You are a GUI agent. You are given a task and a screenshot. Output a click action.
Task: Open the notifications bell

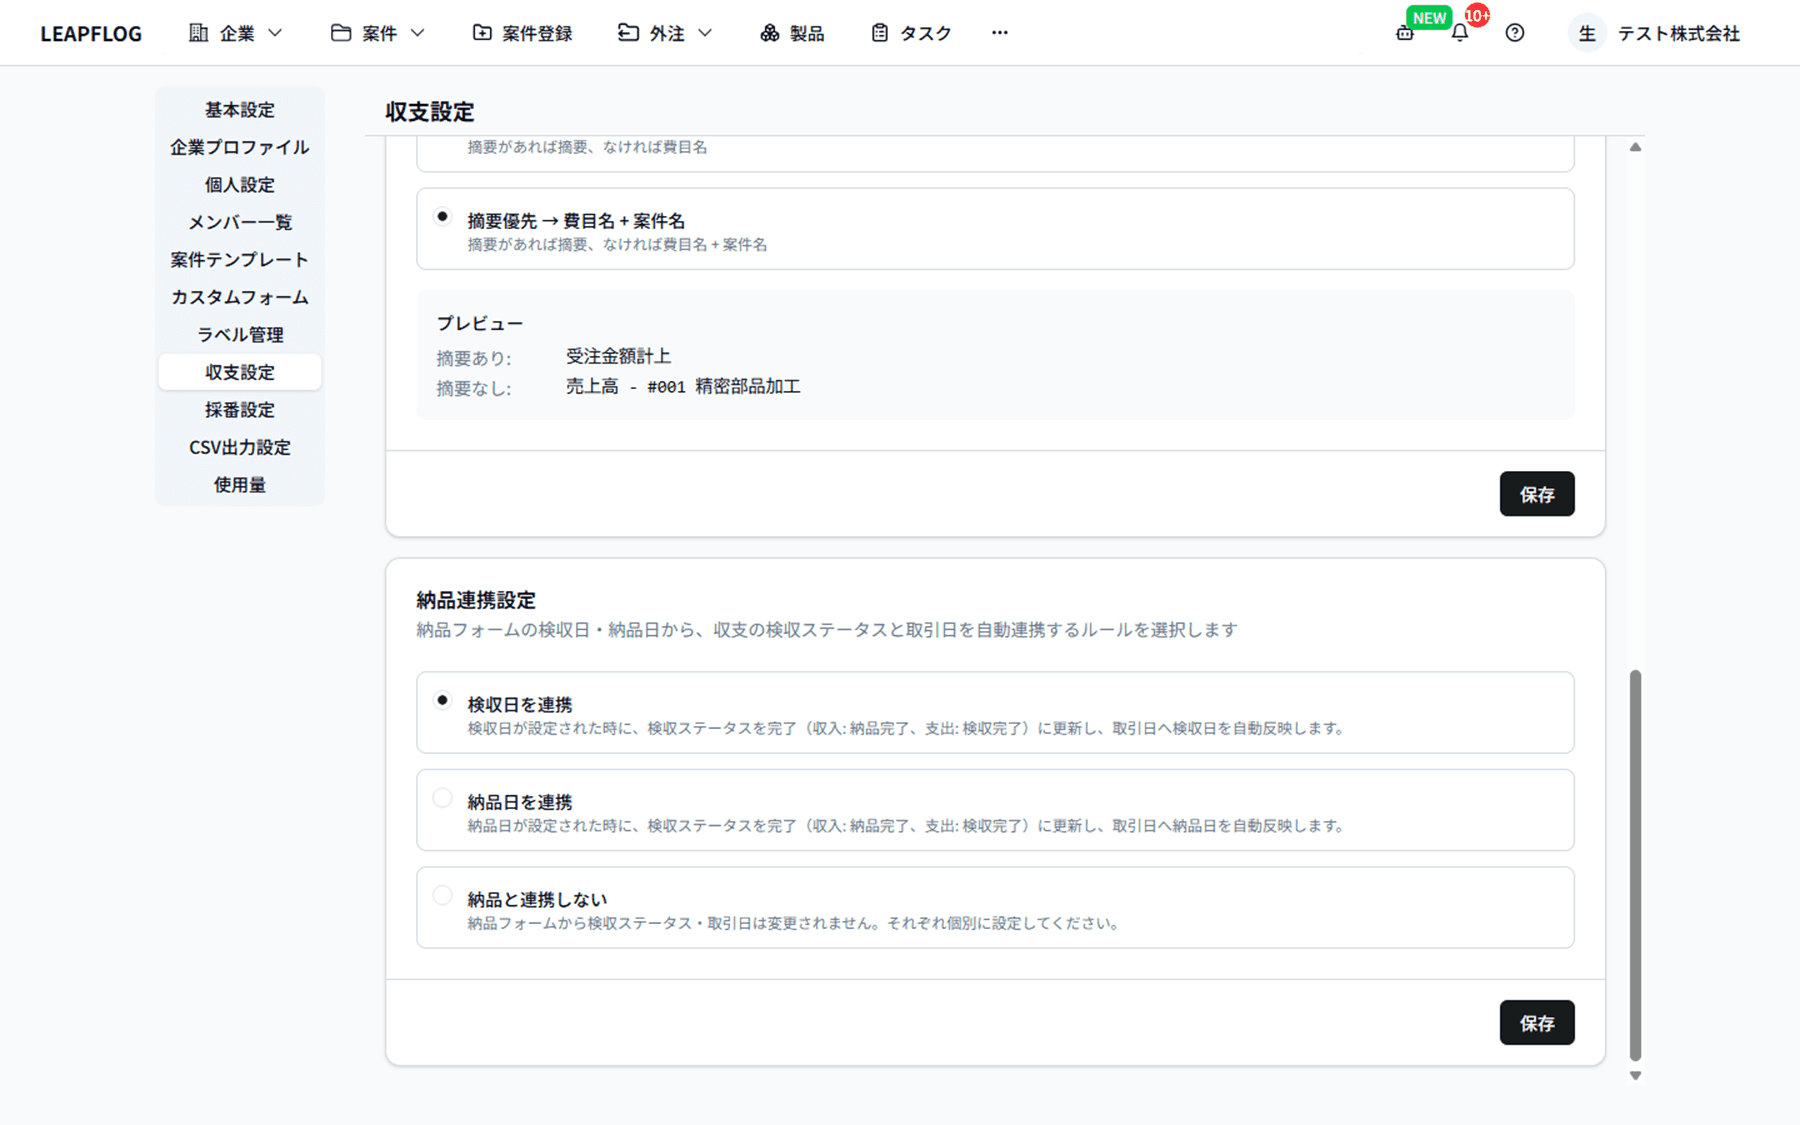tap(1460, 33)
